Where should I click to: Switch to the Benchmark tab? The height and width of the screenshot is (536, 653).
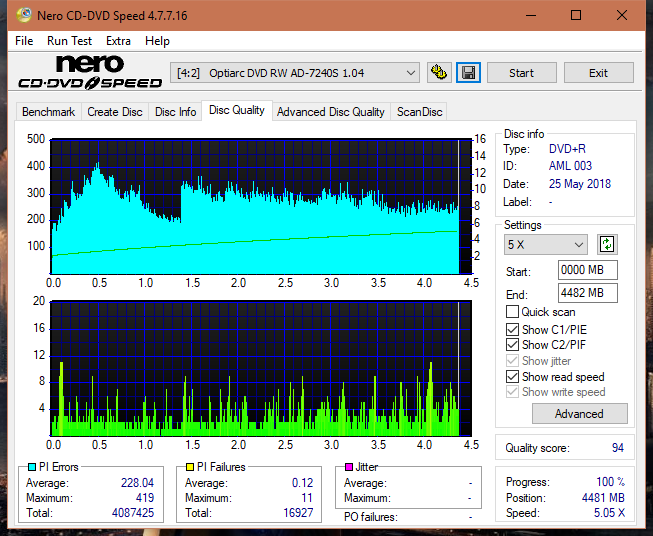(49, 112)
